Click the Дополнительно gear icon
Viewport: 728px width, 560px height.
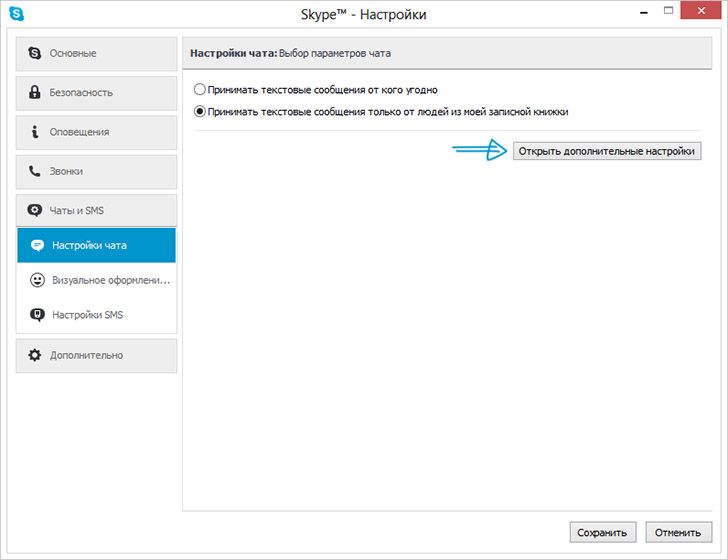click(35, 355)
